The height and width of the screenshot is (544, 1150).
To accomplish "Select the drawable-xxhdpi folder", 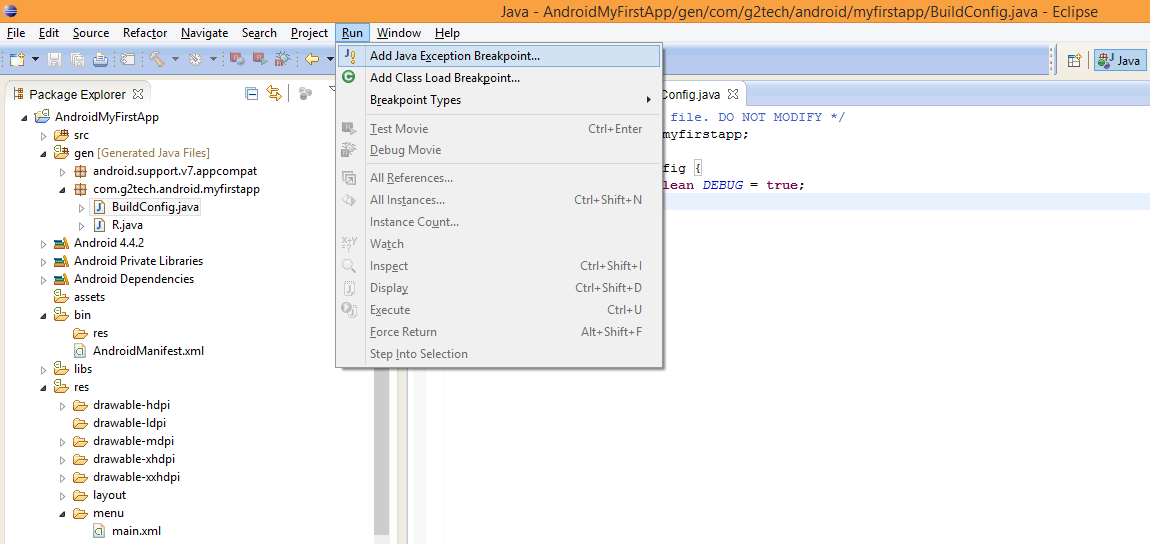I will 136,477.
